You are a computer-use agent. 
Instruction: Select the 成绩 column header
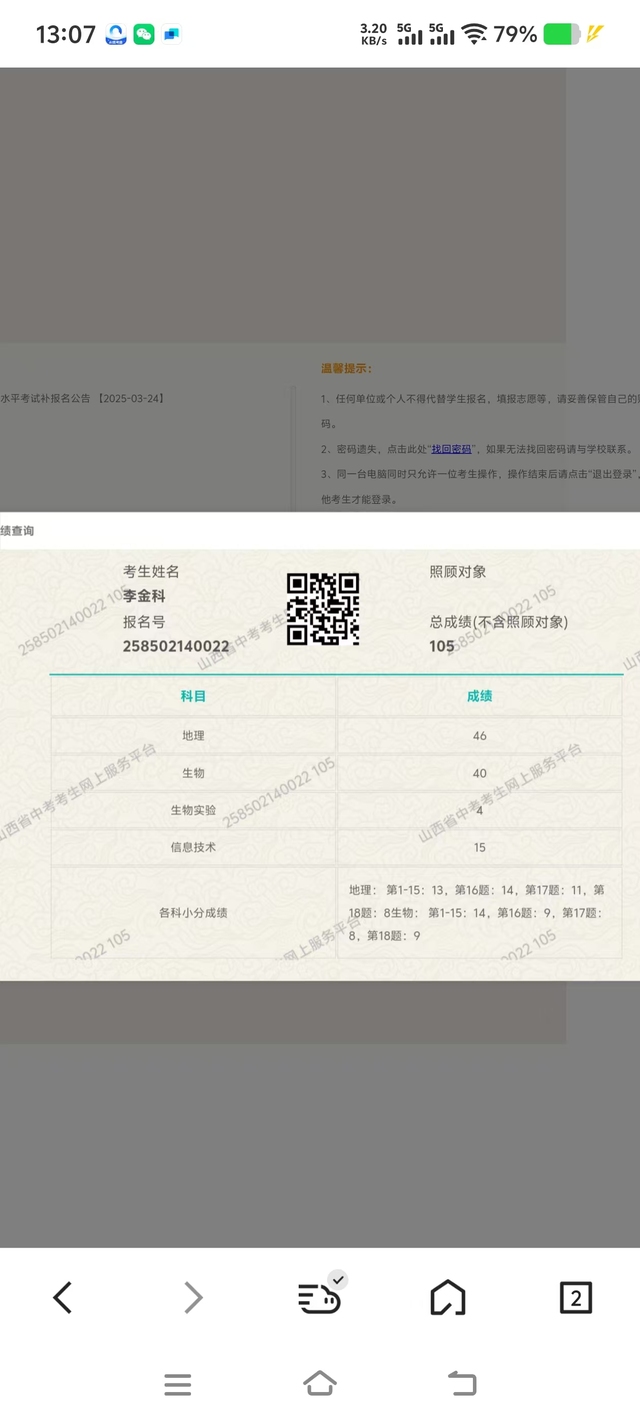click(x=479, y=696)
